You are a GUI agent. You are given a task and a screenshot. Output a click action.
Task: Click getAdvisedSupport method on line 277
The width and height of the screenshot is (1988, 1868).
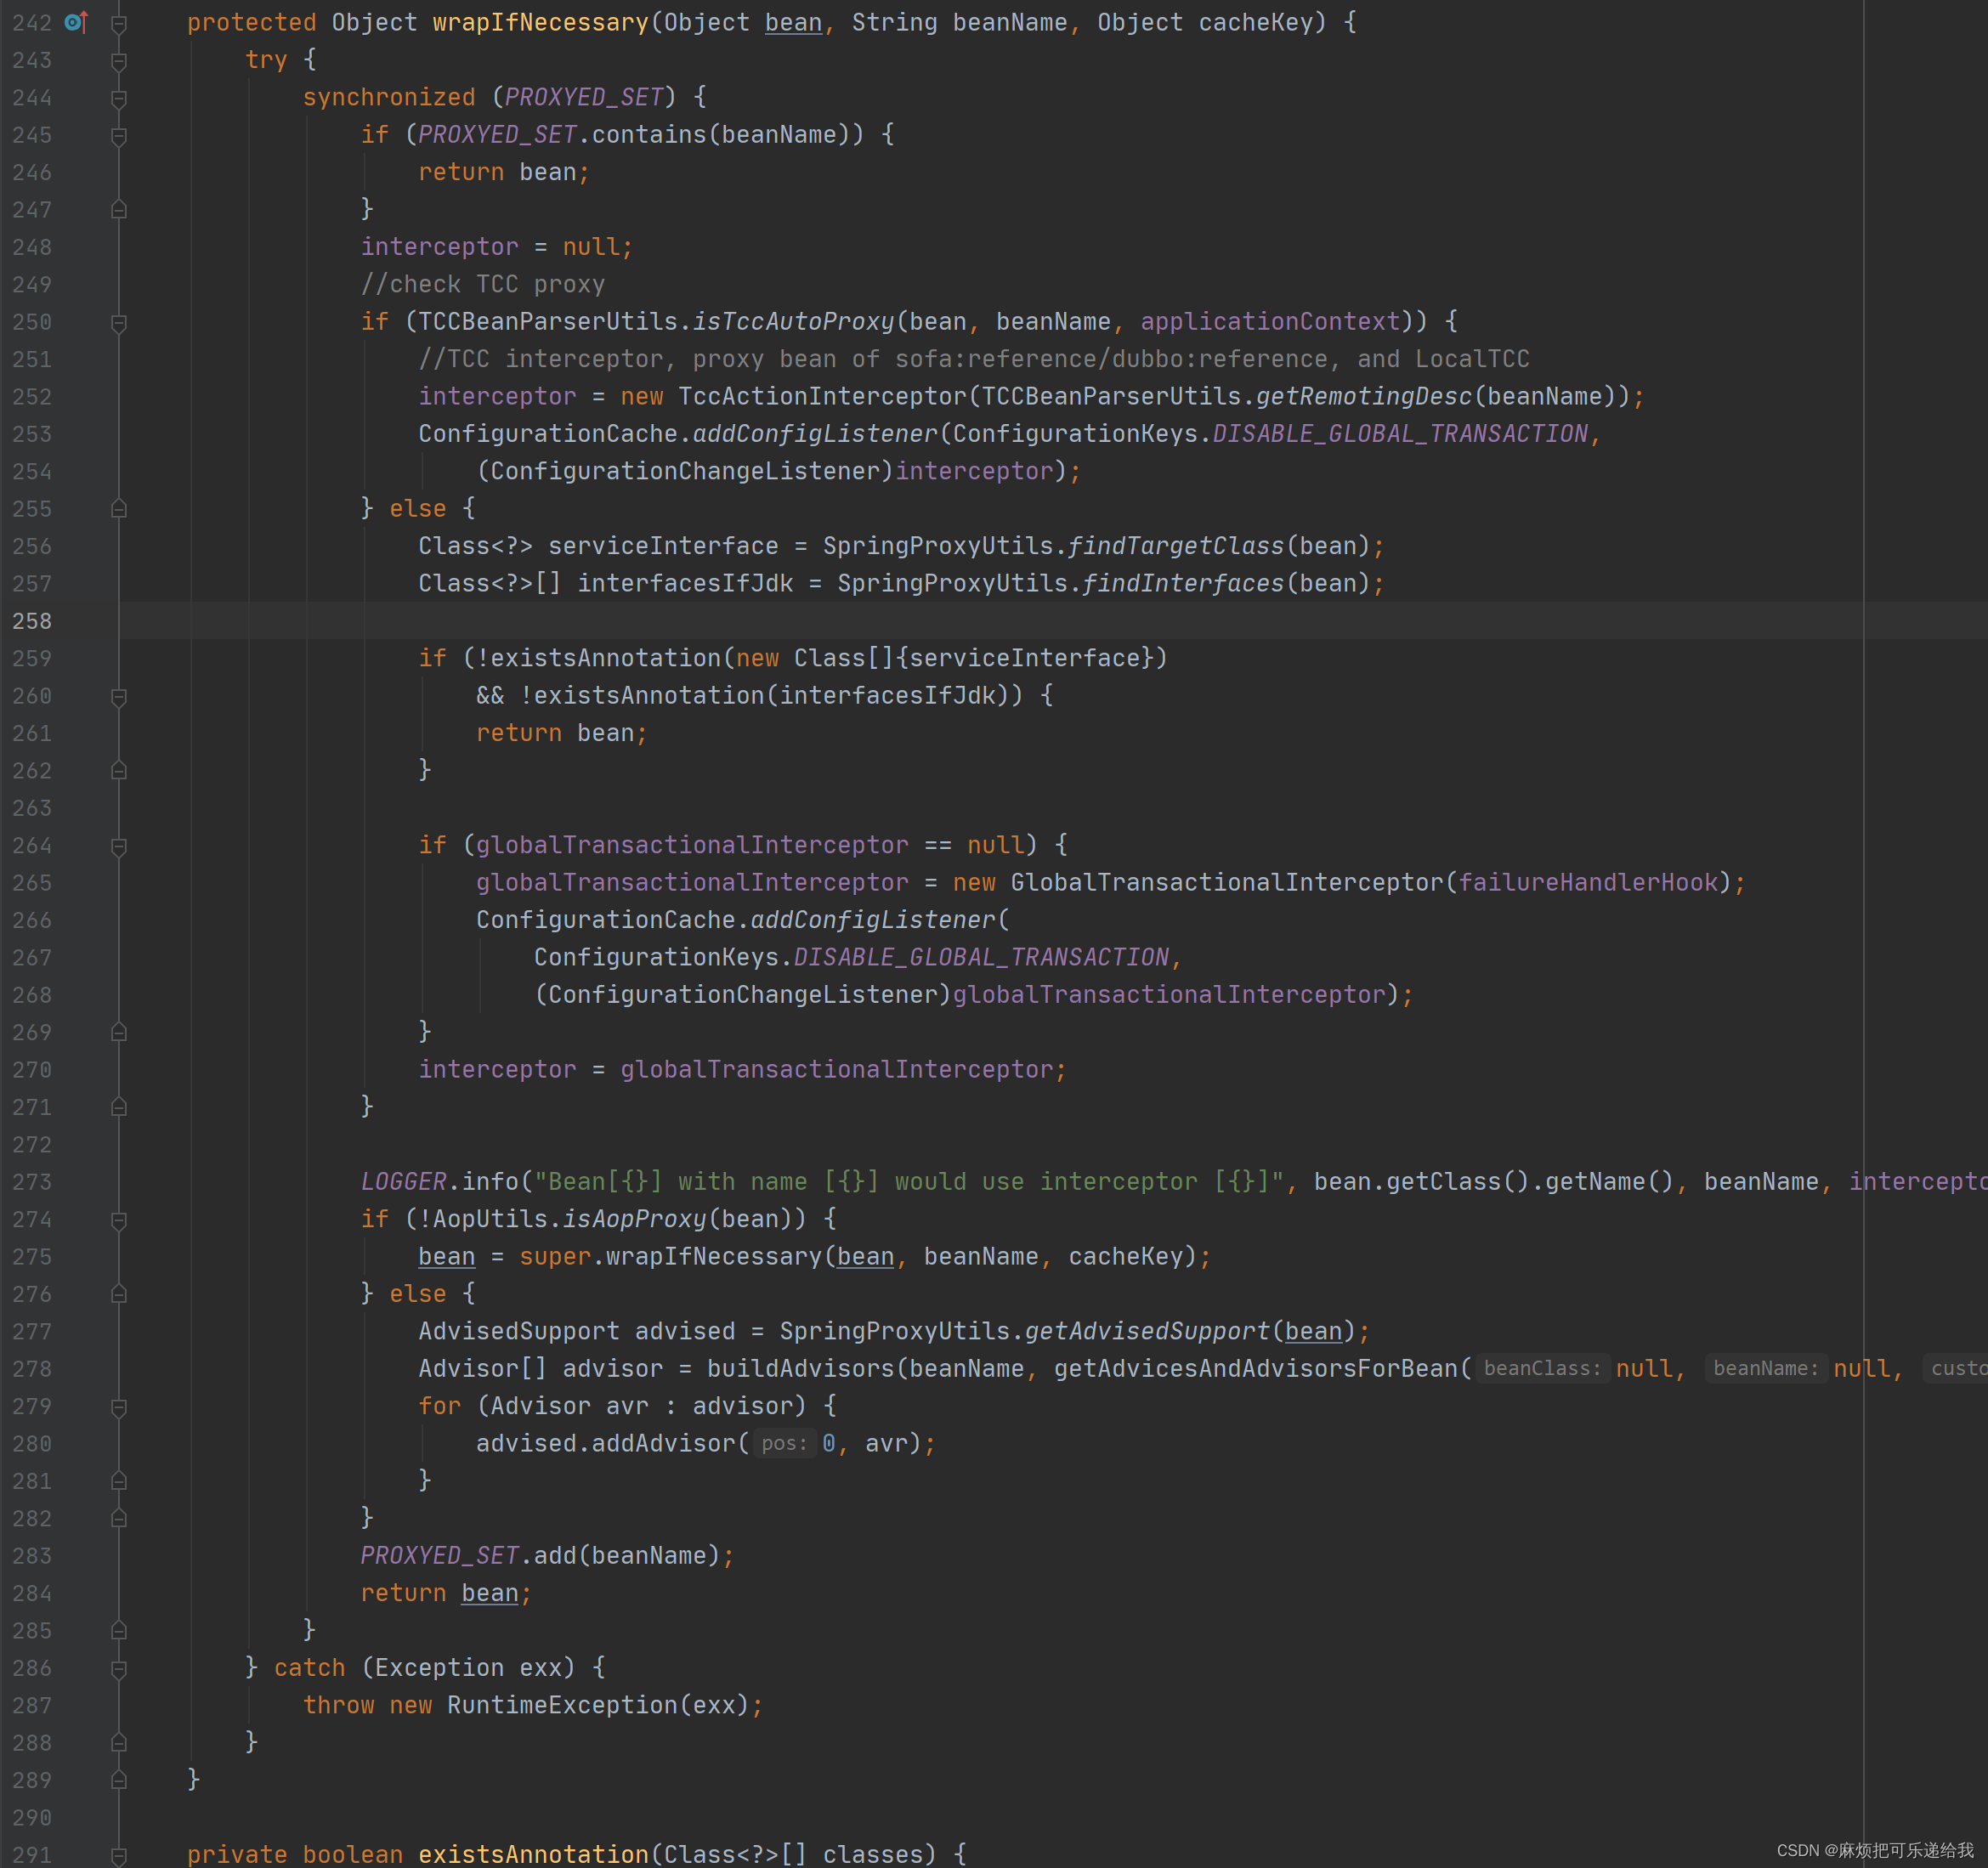(x=1147, y=1332)
